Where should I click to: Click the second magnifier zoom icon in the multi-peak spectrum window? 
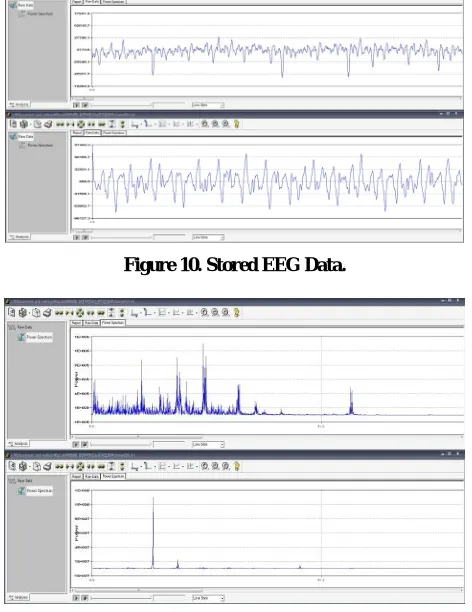[215, 313]
